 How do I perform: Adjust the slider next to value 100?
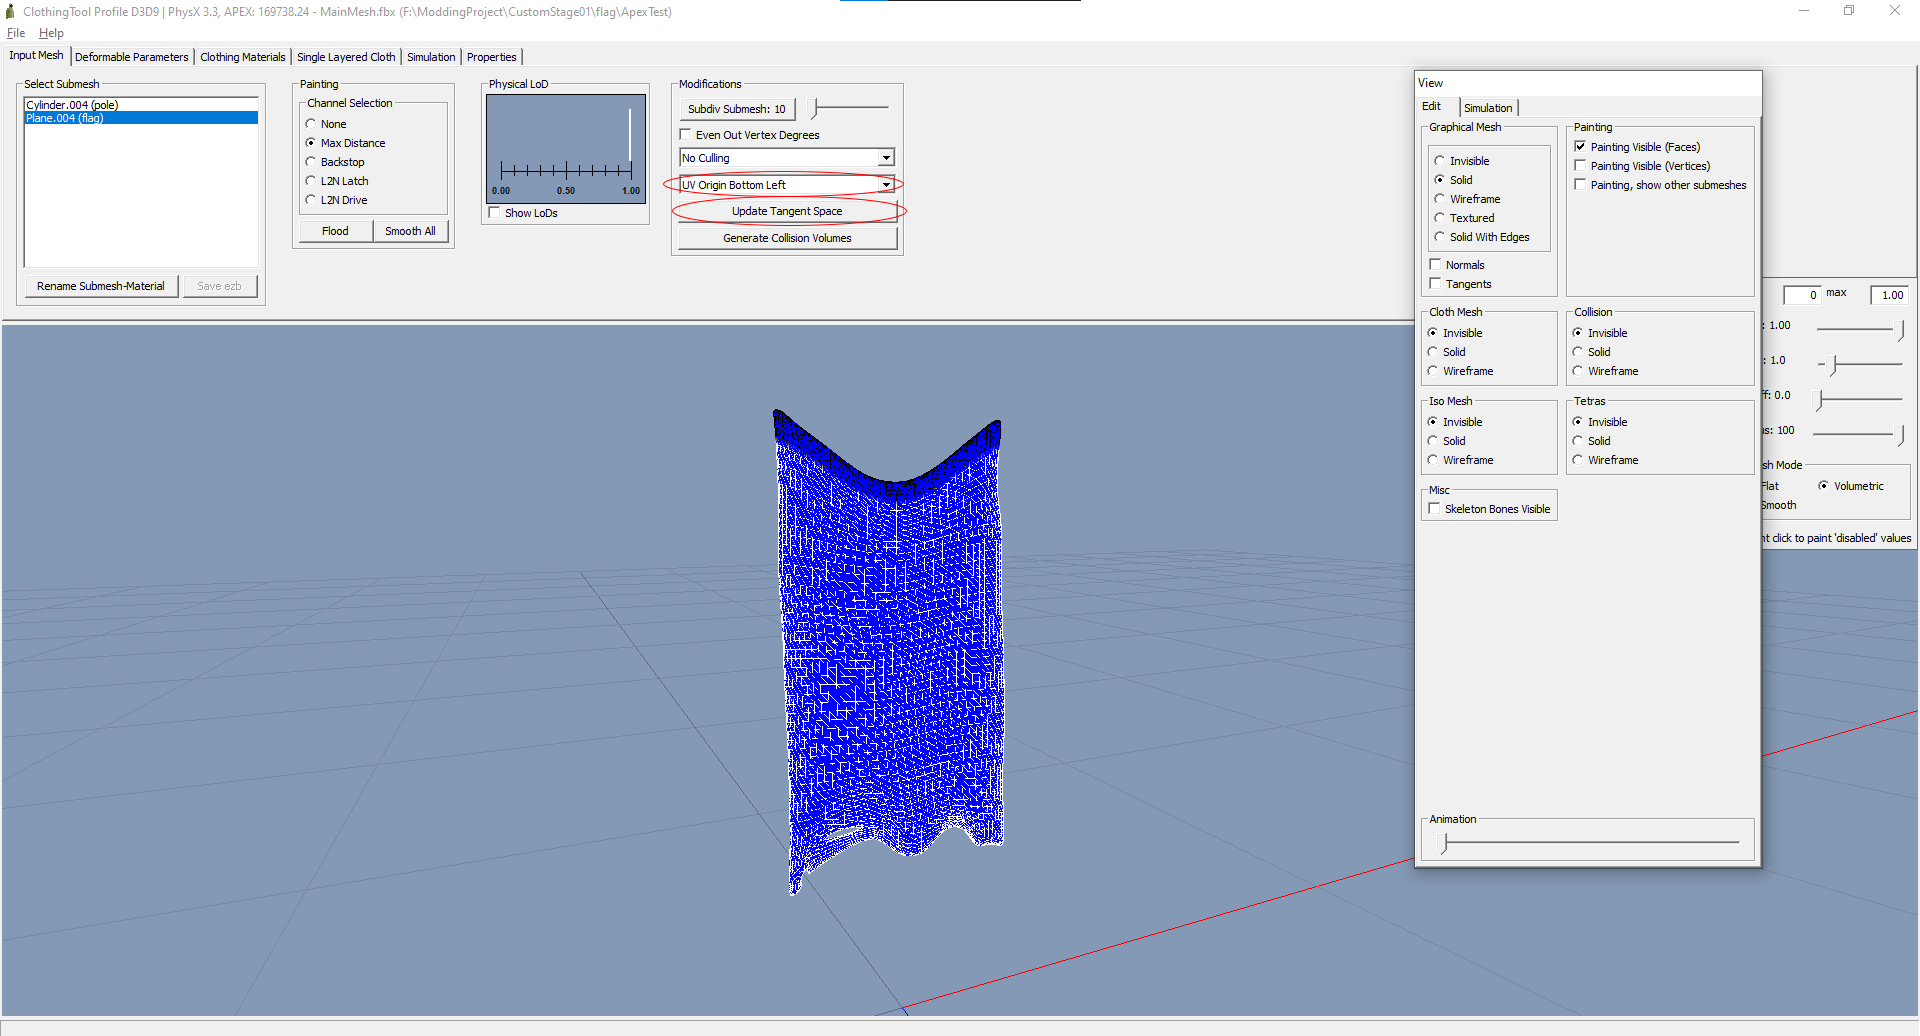(x=1860, y=433)
